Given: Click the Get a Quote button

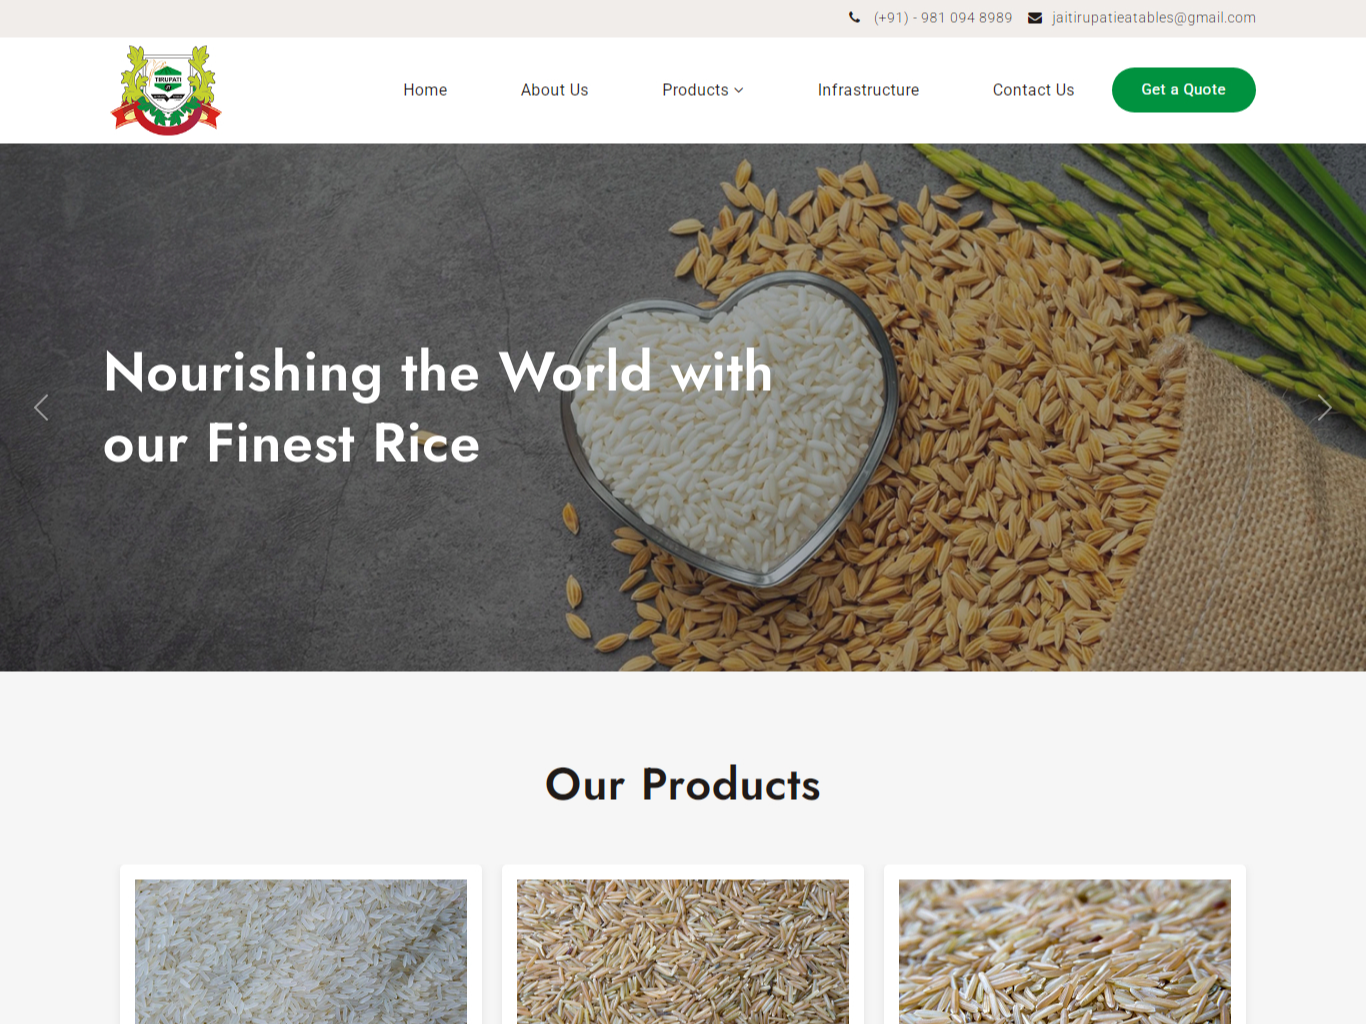Looking at the screenshot, I should click(1184, 90).
